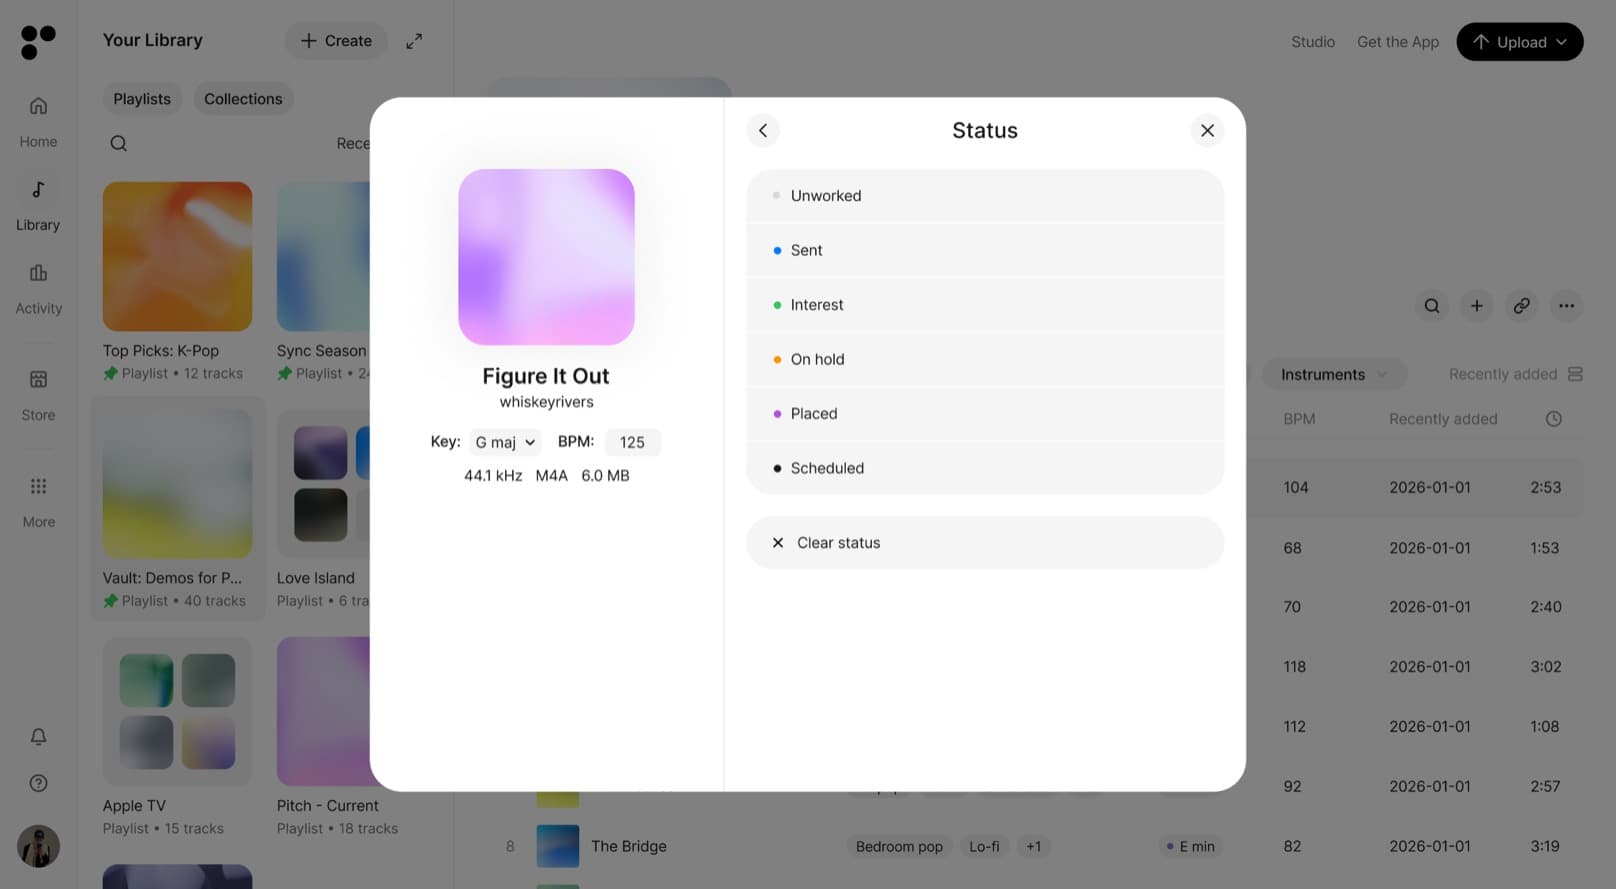Set status to Interest
Viewport: 1616px width, 889px height.
click(x=985, y=305)
